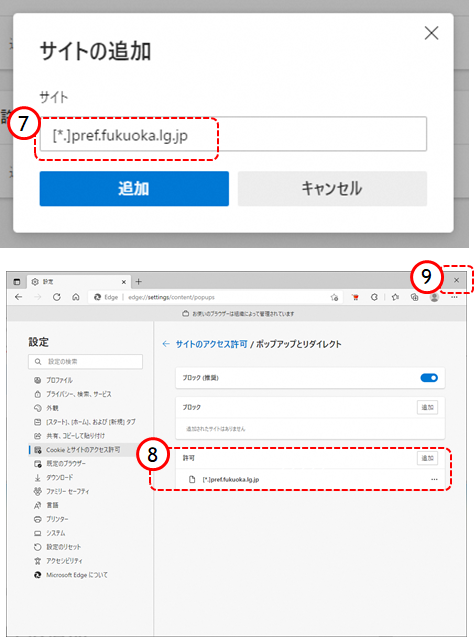Click the blue 追加 button in the dialog
The height and width of the screenshot is (637, 474).
(134, 188)
